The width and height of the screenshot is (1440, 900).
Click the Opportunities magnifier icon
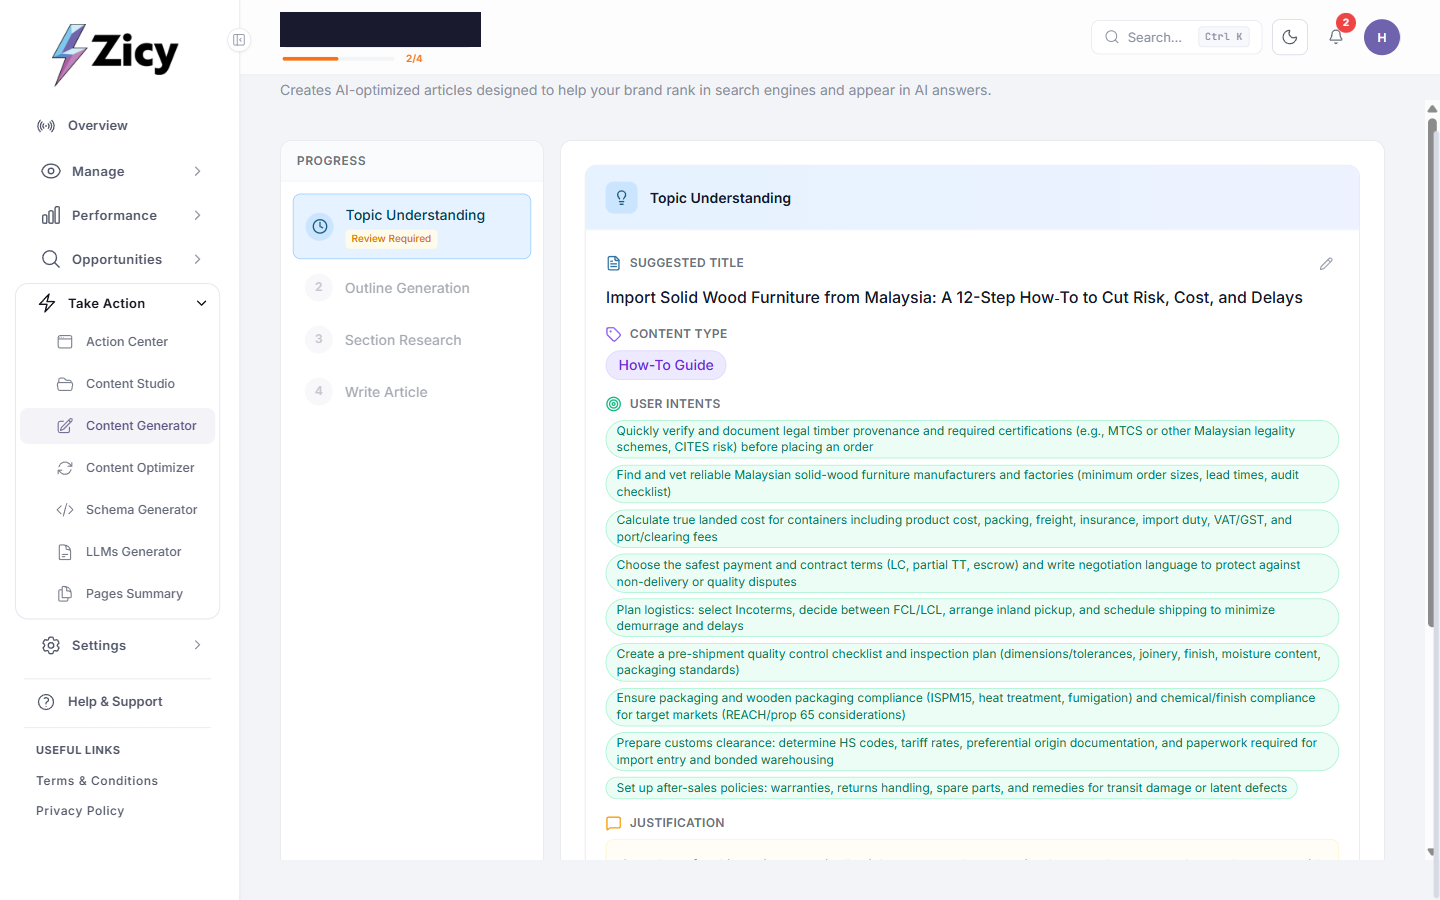51,259
